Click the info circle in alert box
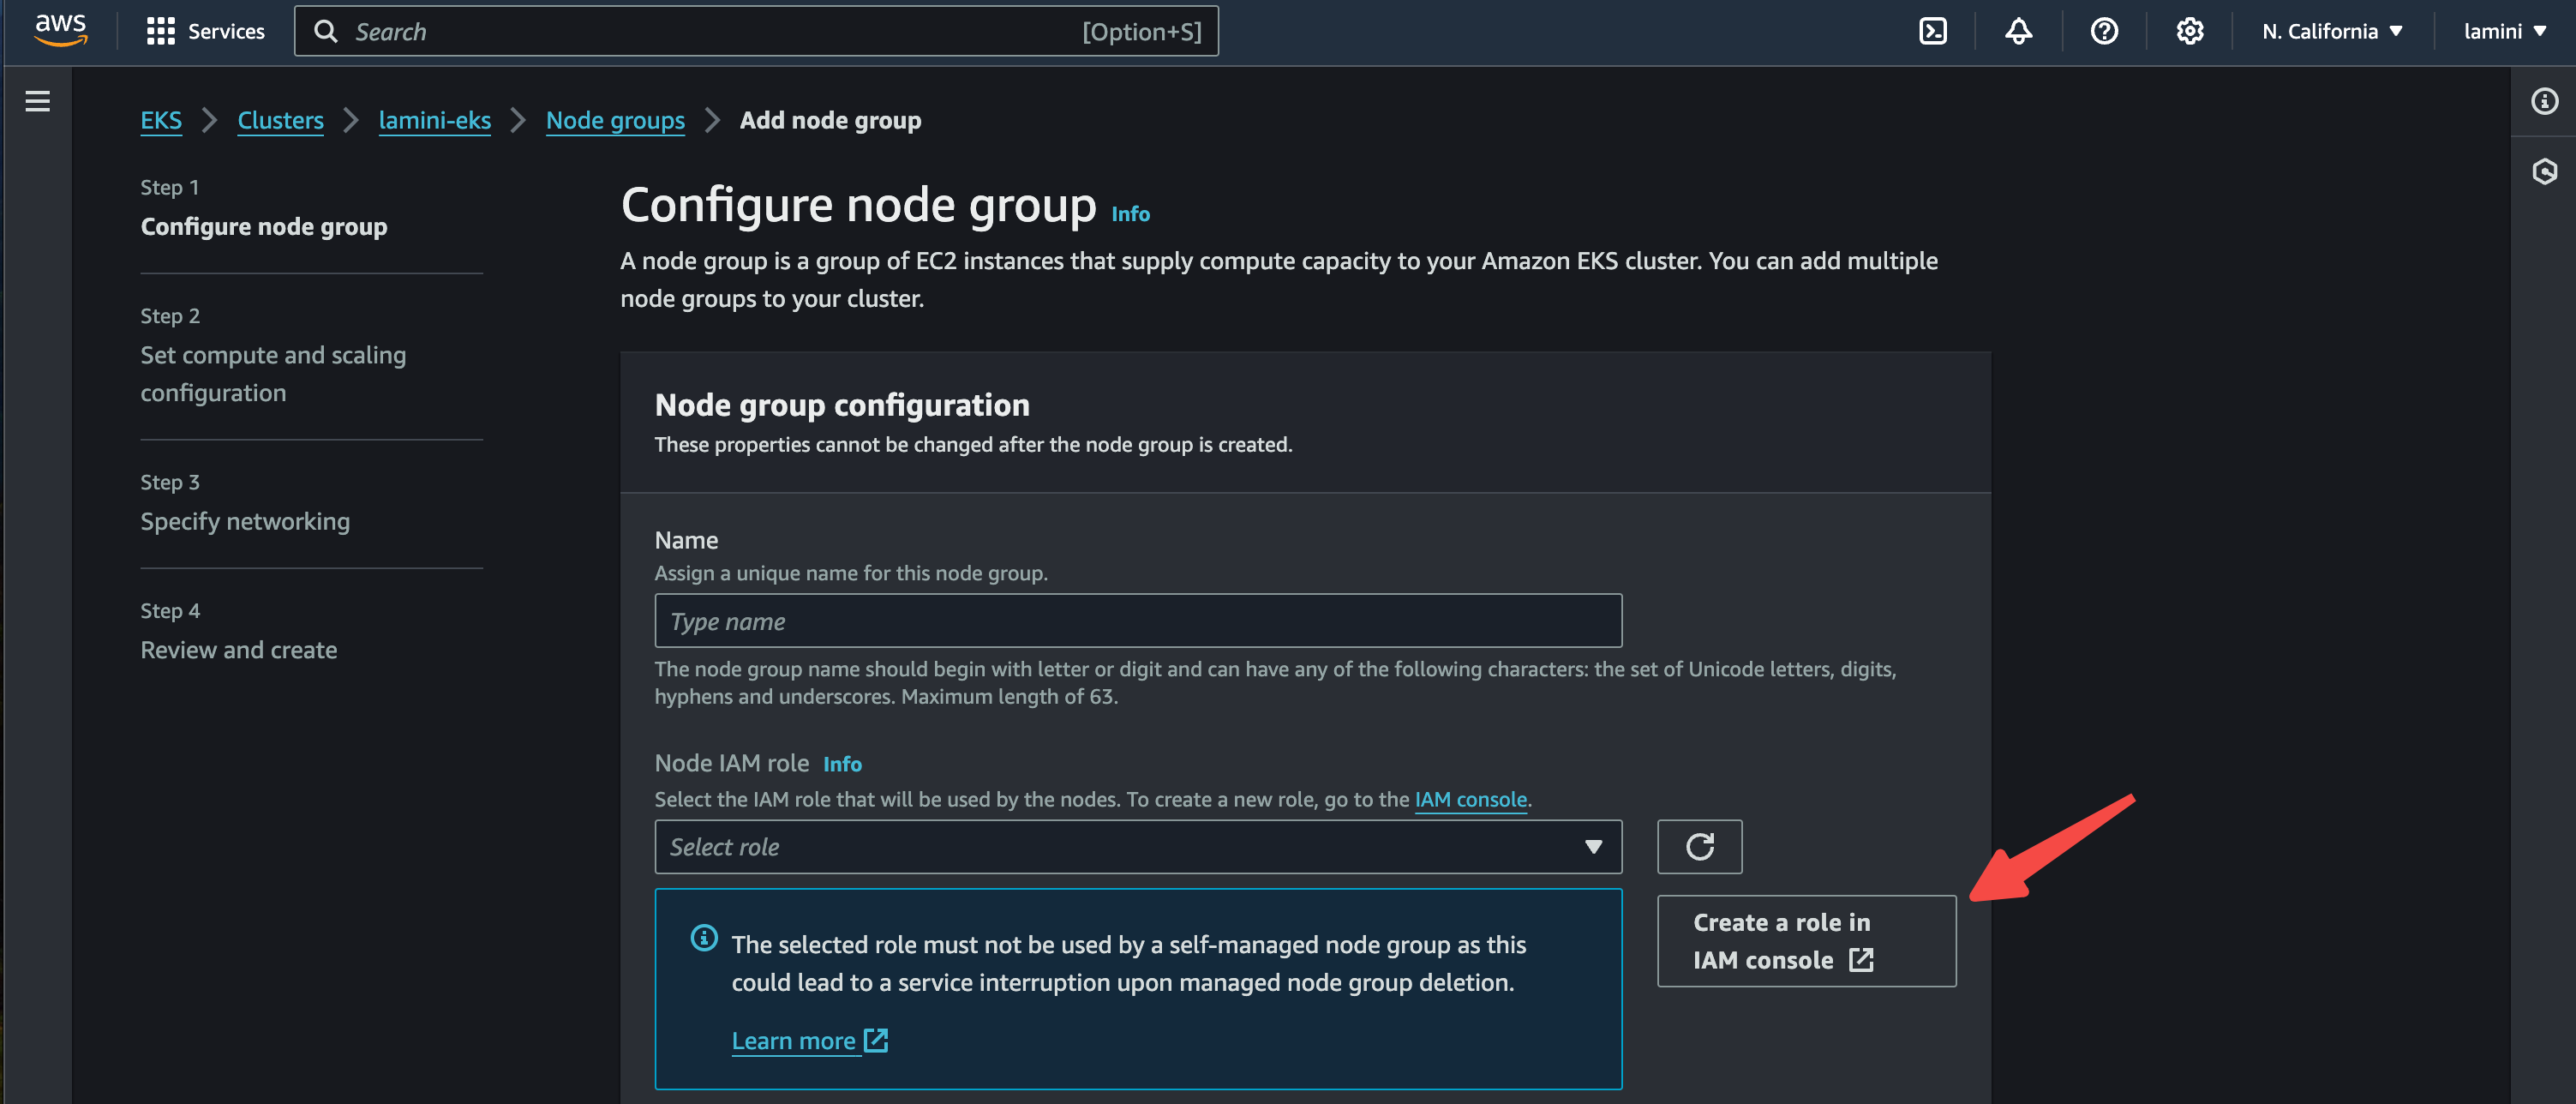2576x1104 pixels. [704, 937]
